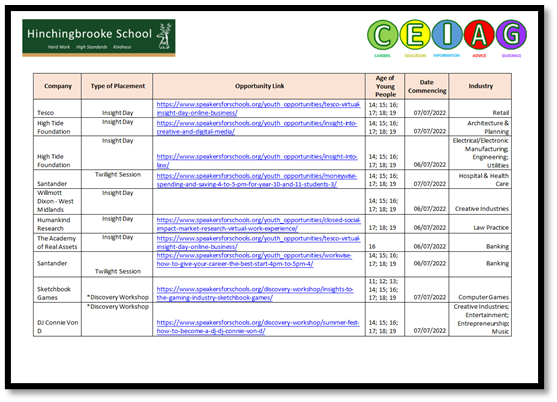
Task: Click the Tesco company cell
Action: point(58,109)
